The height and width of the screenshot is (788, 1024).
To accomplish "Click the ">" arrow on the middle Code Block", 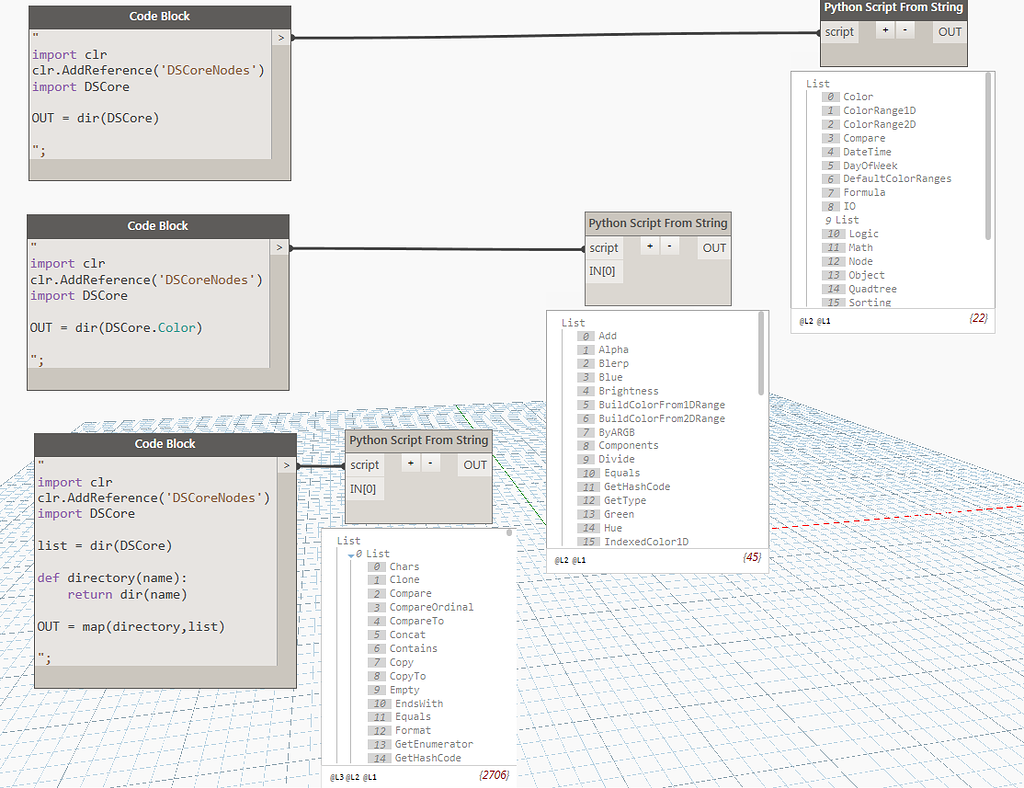I will click(281, 246).
